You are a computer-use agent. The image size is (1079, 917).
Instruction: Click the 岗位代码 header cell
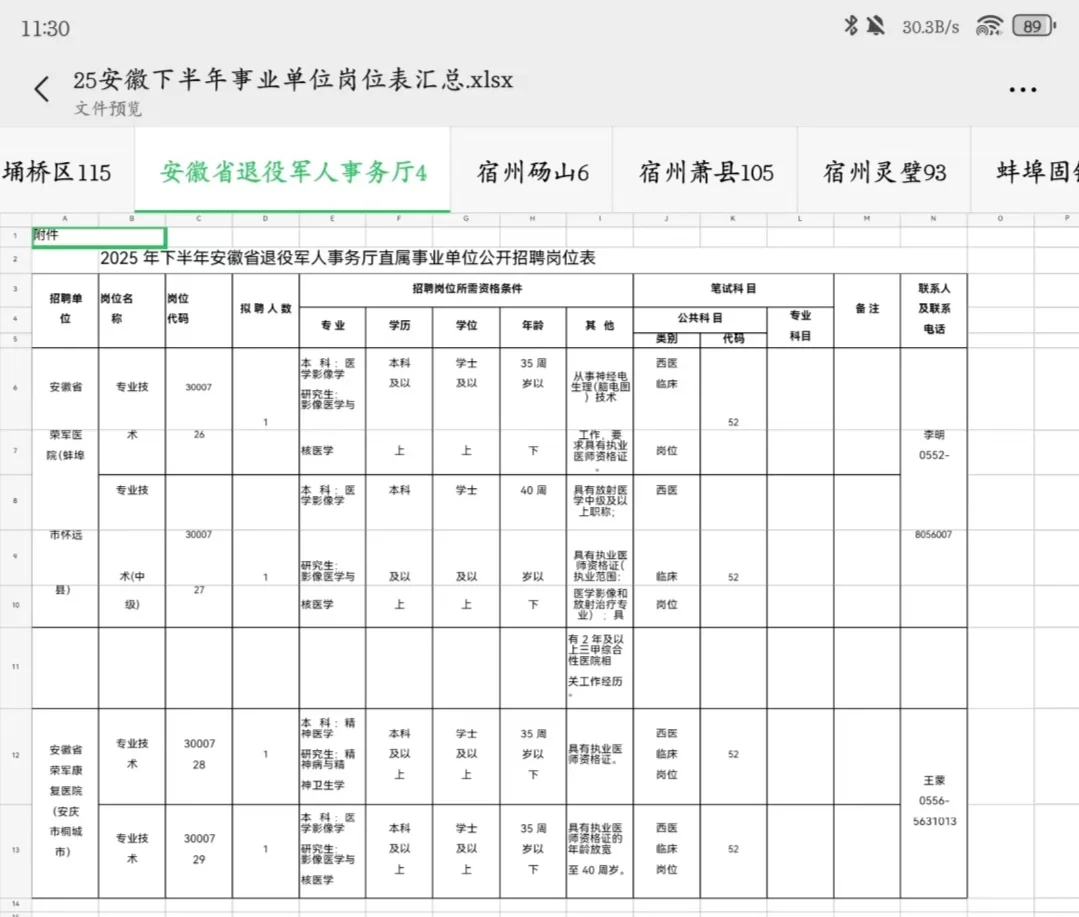[199, 310]
